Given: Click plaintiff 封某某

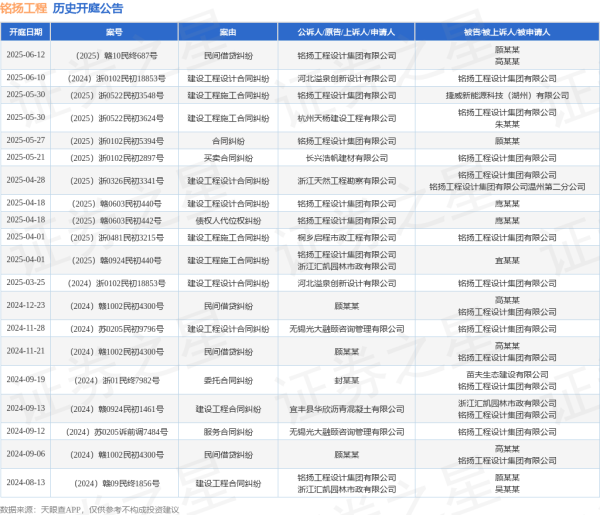Looking at the screenshot, I should [x=347, y=381].
